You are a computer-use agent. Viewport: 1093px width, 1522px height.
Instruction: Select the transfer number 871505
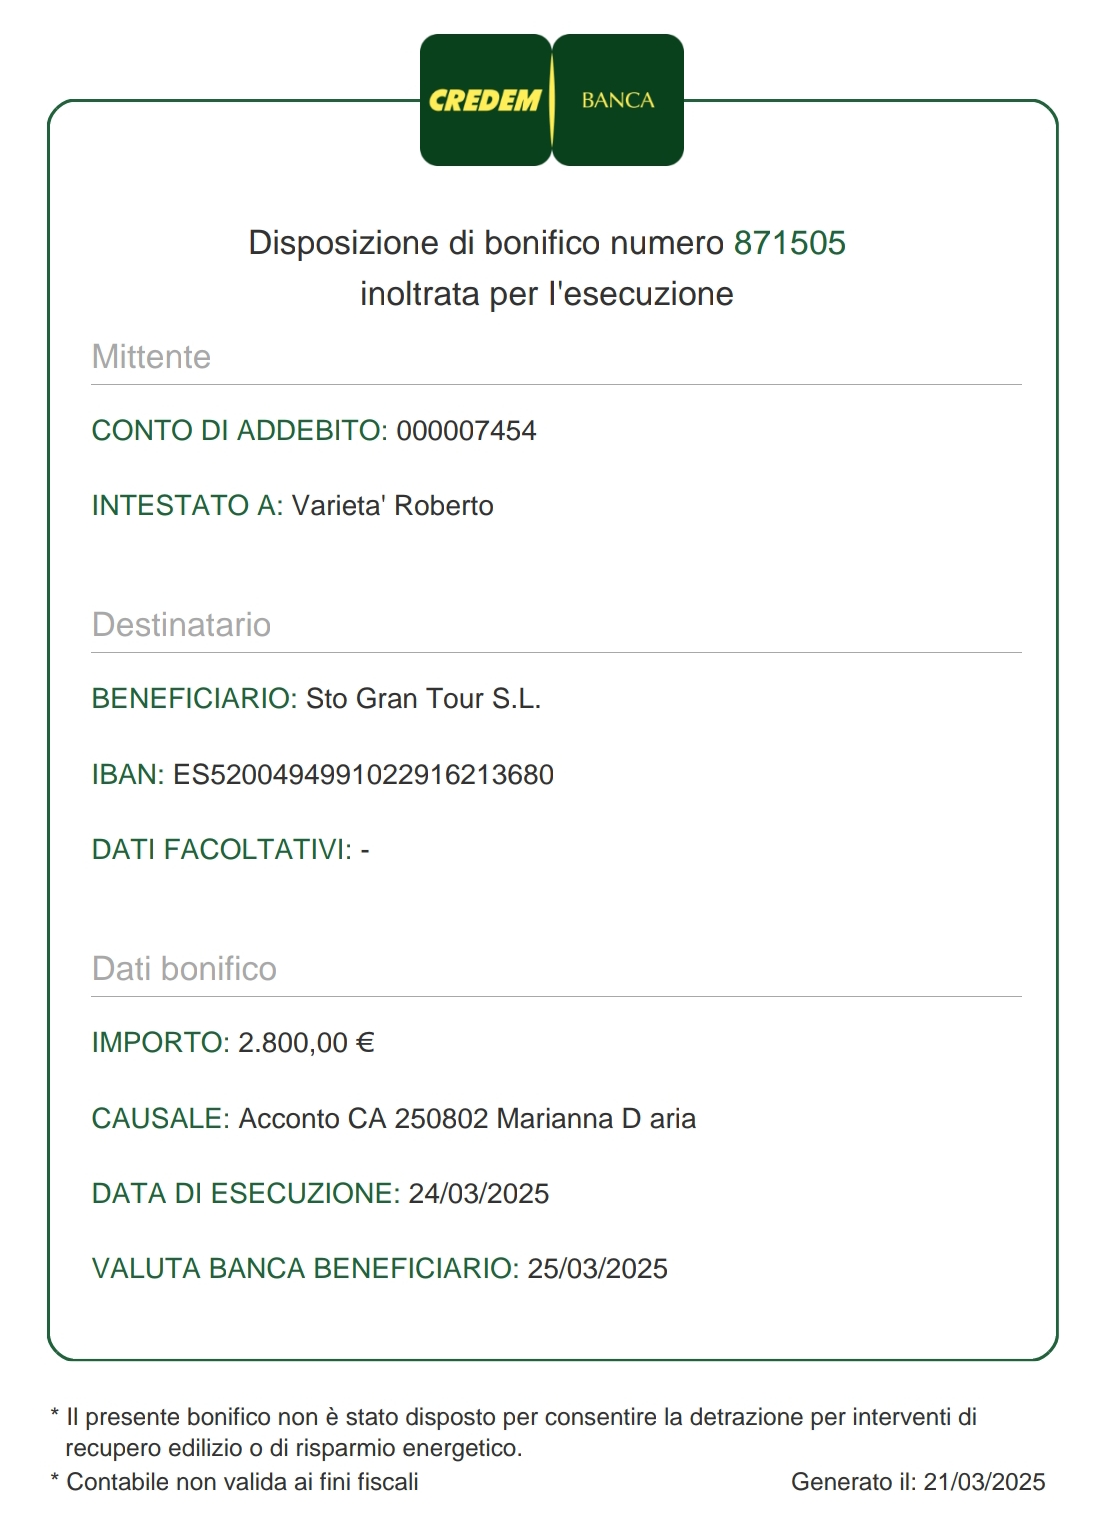[790, 243]
